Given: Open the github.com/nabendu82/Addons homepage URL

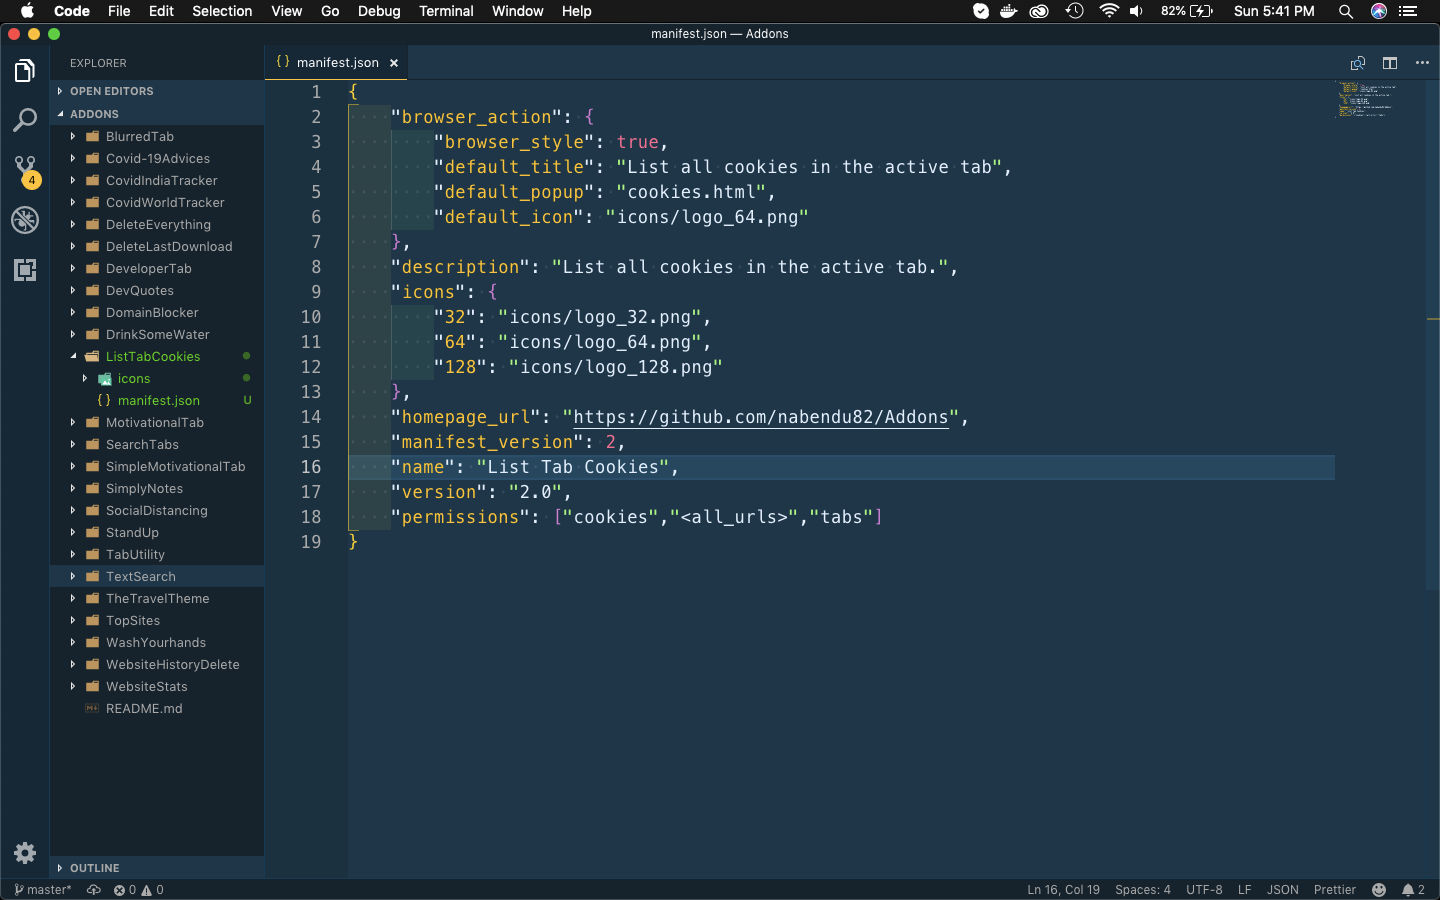Looking at the screenshot, I should 760,417.
